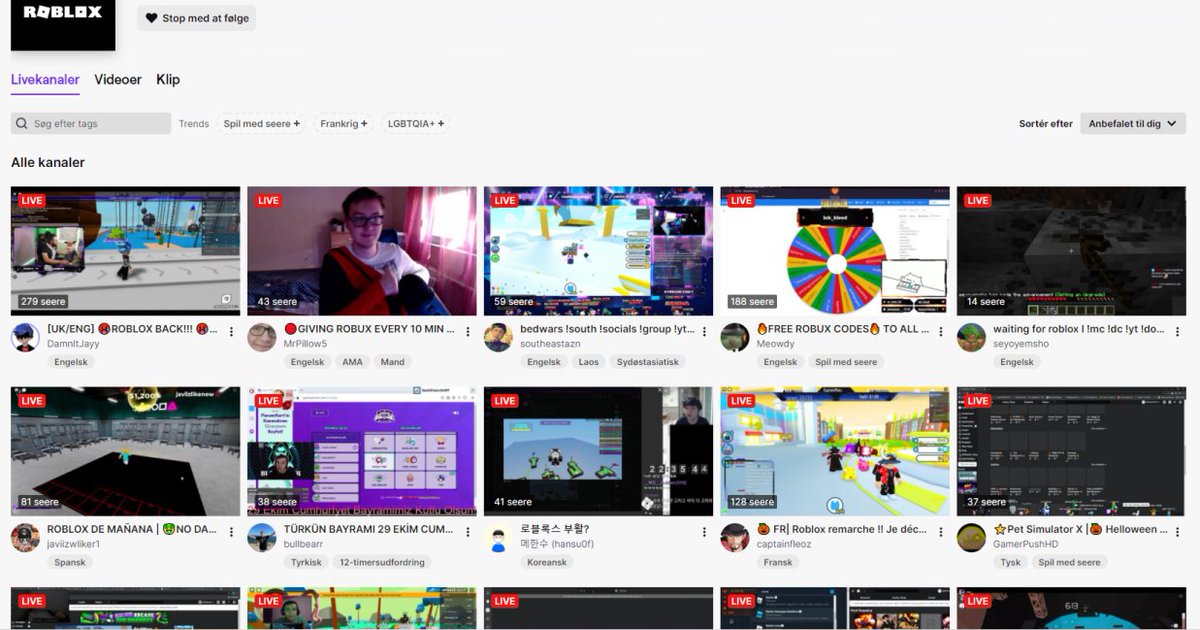Viewport: 1200px width, 630px height.
Task: Open three-dot menu for southeastazn stream
Action: pos(704,332)
